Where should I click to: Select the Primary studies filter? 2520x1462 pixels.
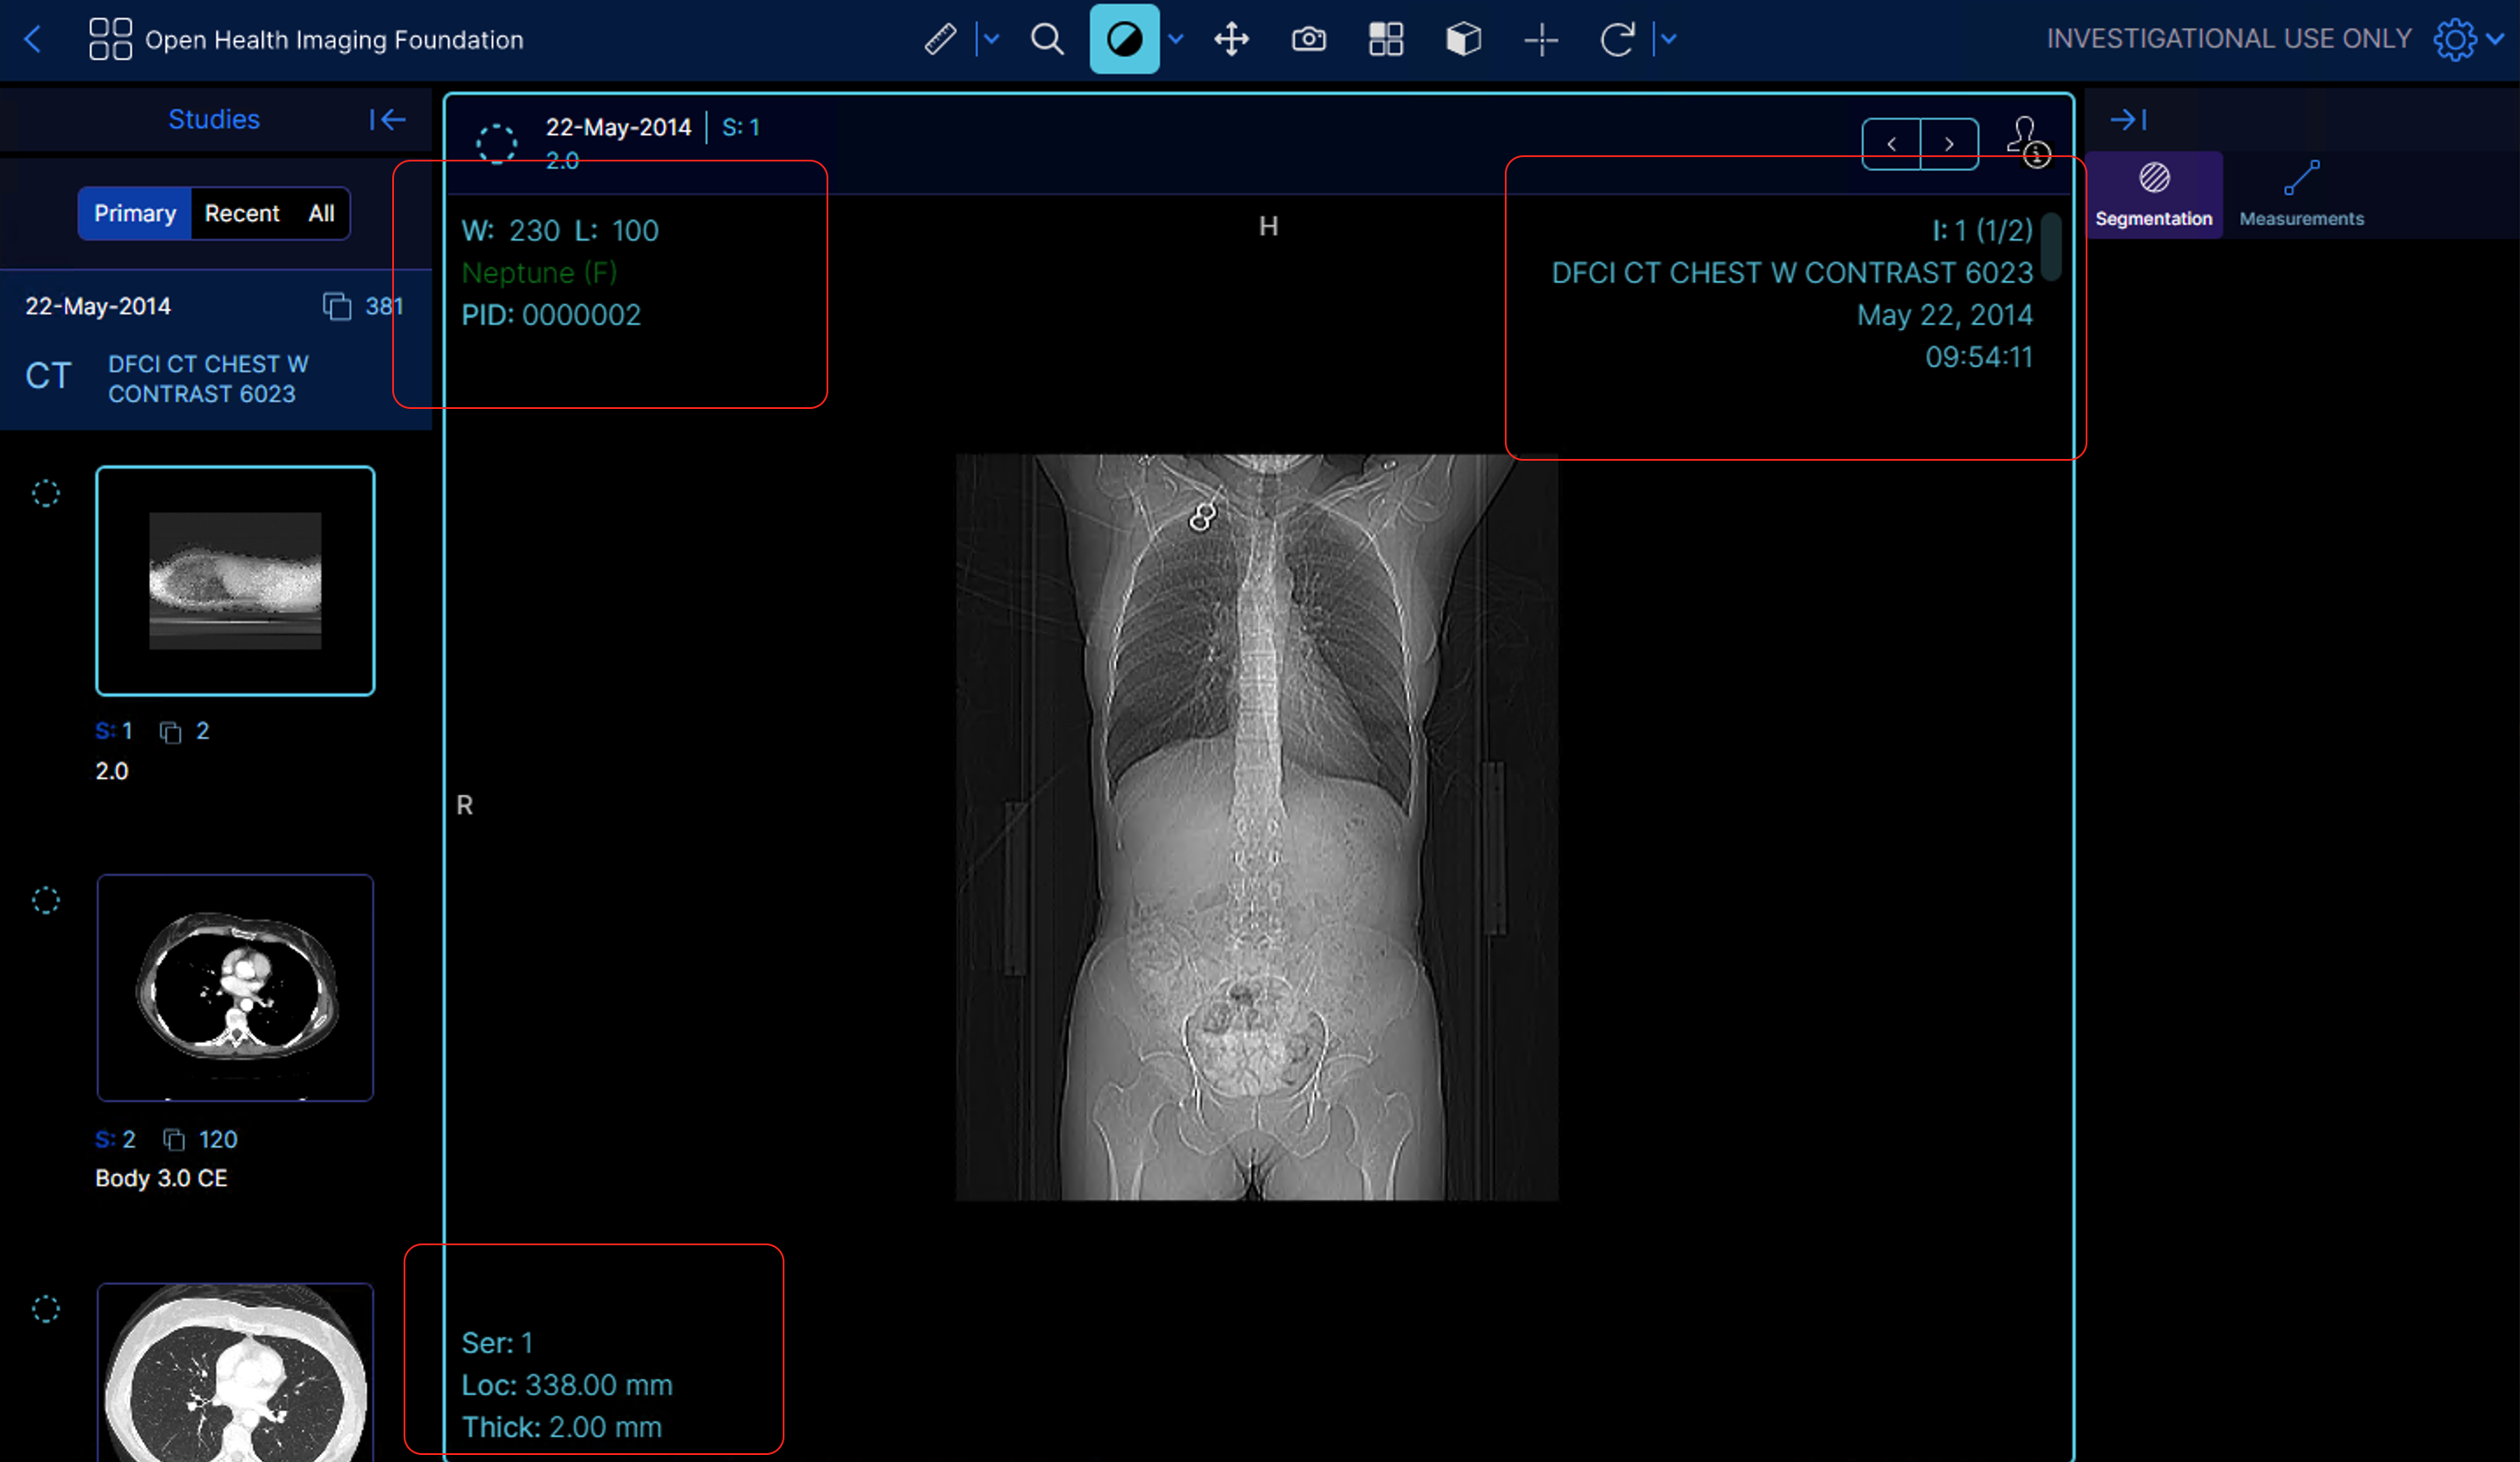click(135, 213)
